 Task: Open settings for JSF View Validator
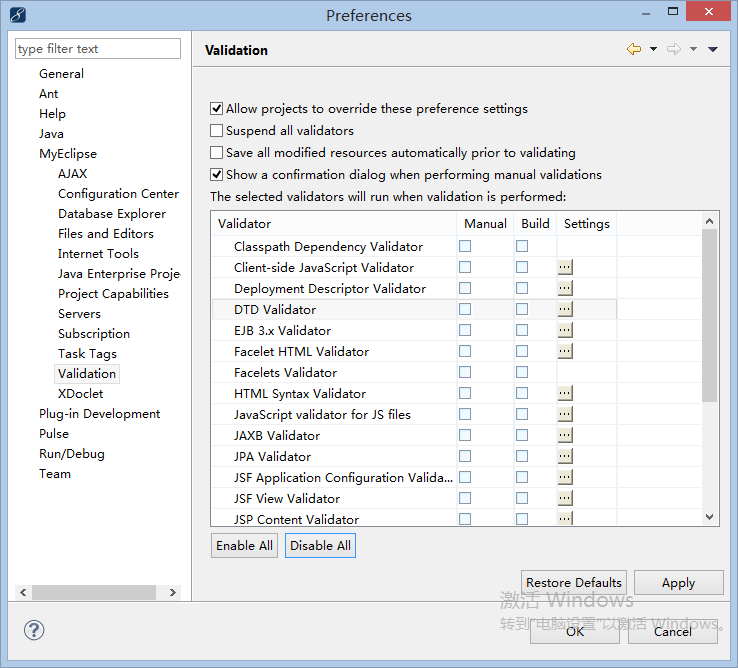point(565,498)
